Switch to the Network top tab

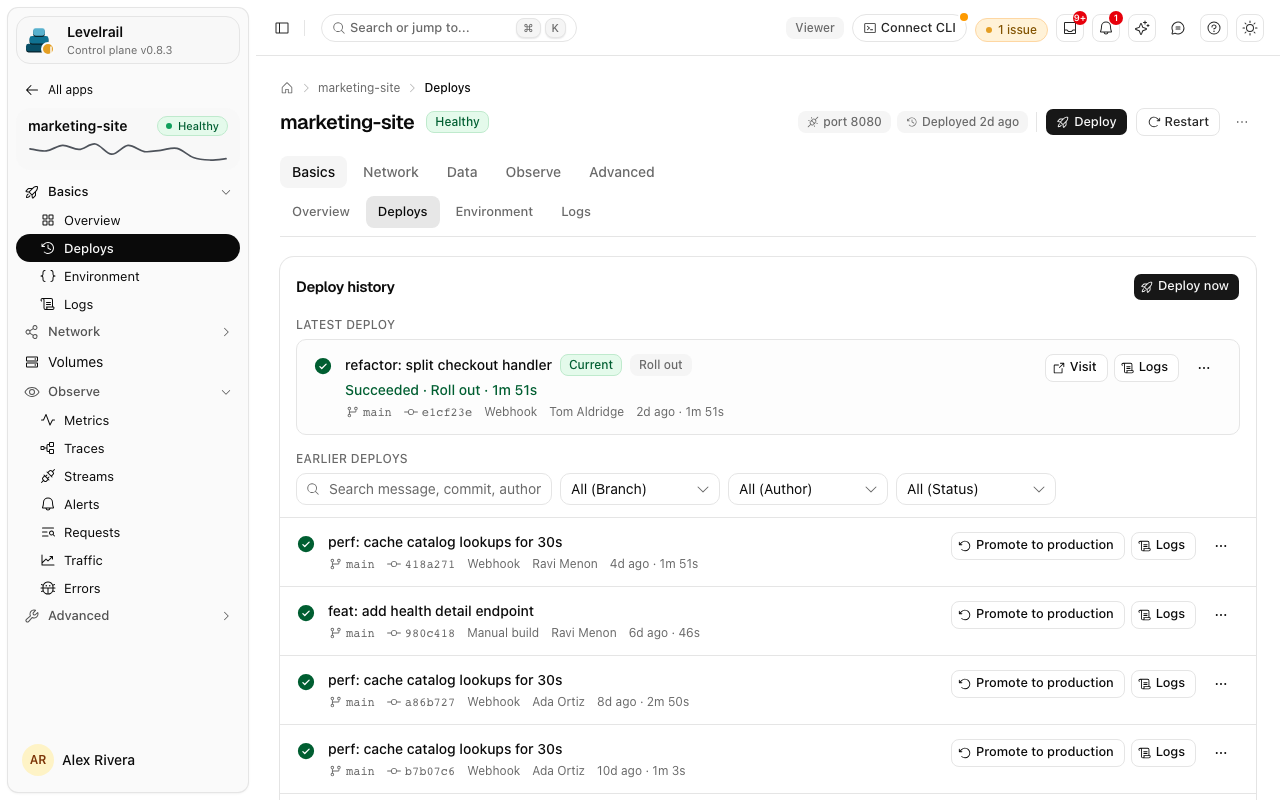tap(391, 172)
